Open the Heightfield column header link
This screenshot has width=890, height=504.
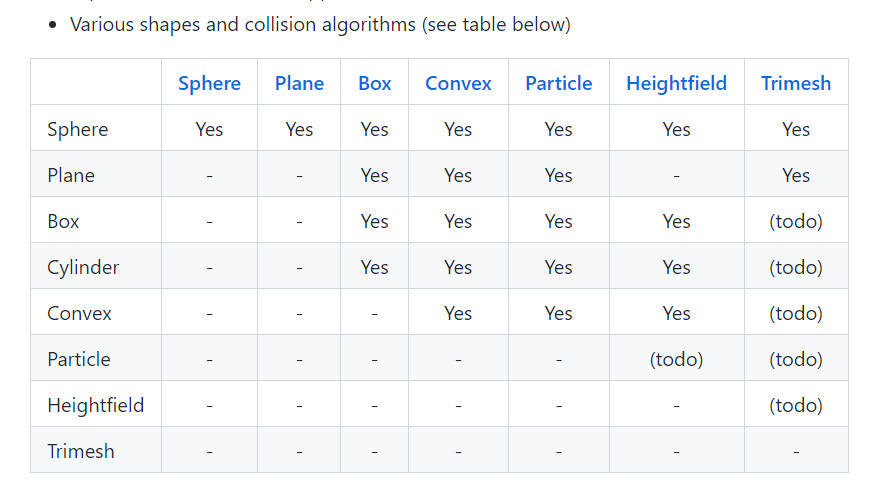click(x=676, y=83)
